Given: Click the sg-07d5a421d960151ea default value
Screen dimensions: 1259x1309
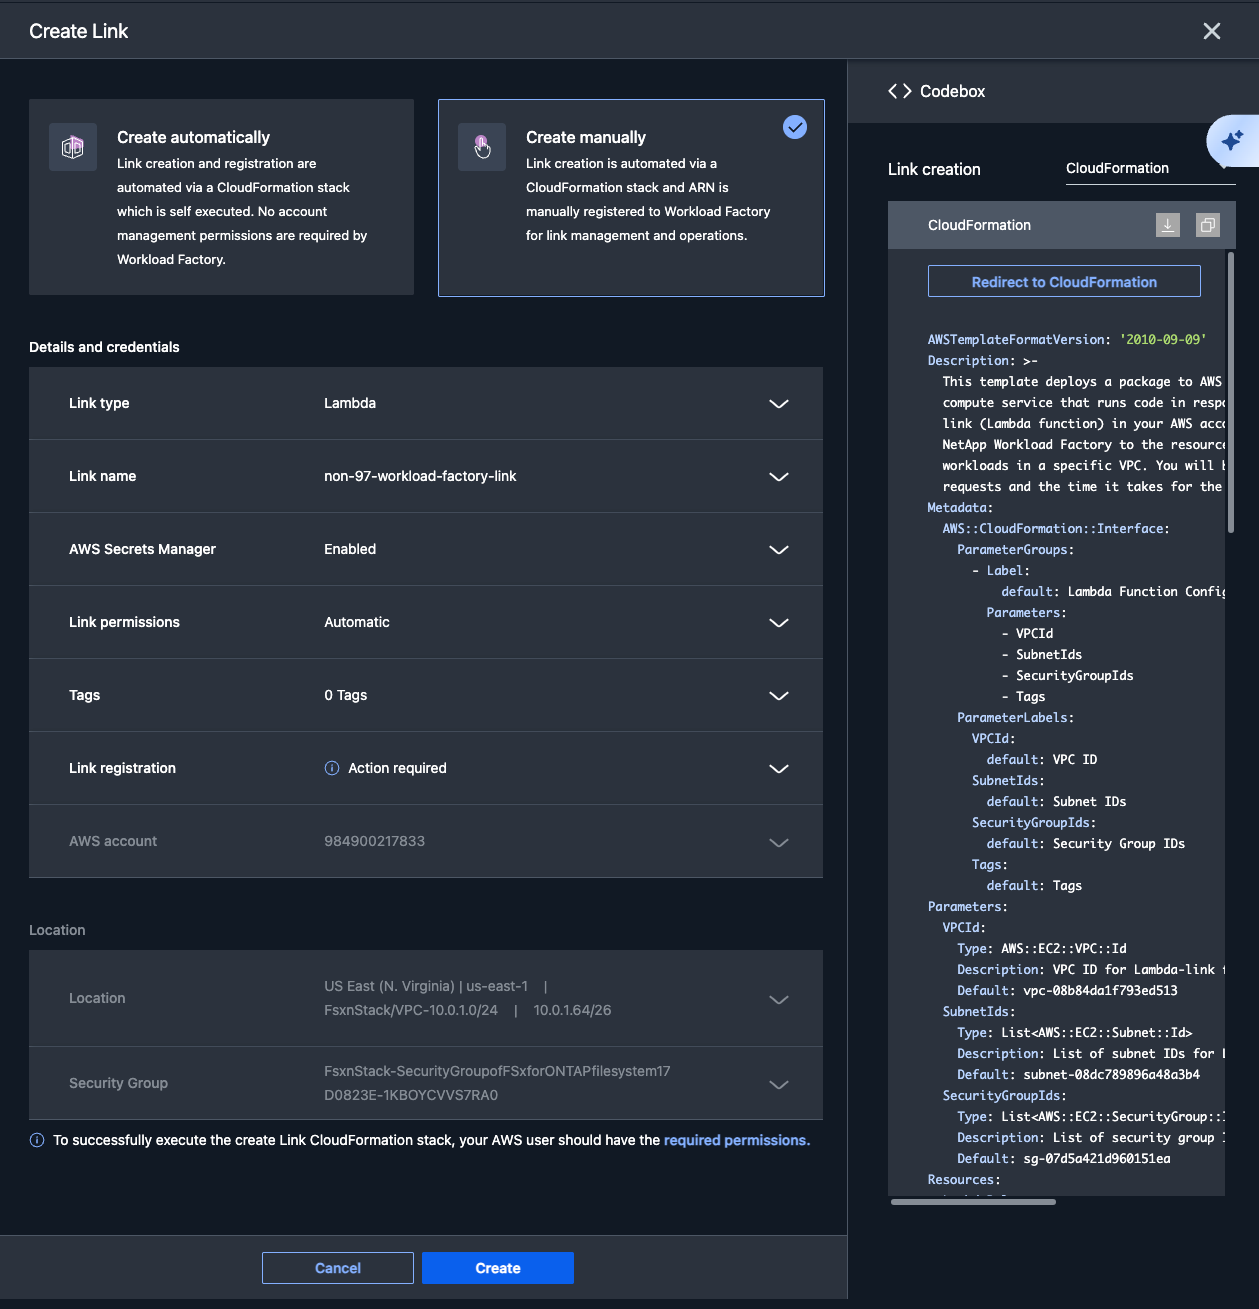Looking at the screenshot, I should tap(1097, 1158).
